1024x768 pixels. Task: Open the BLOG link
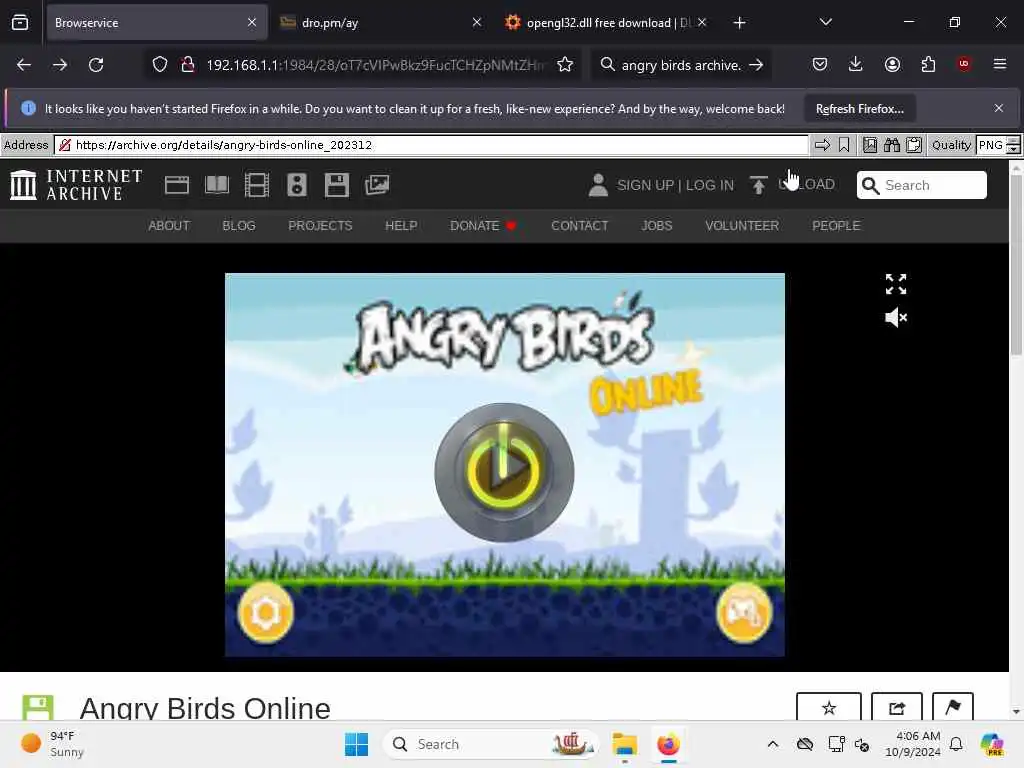coord(238,226)
